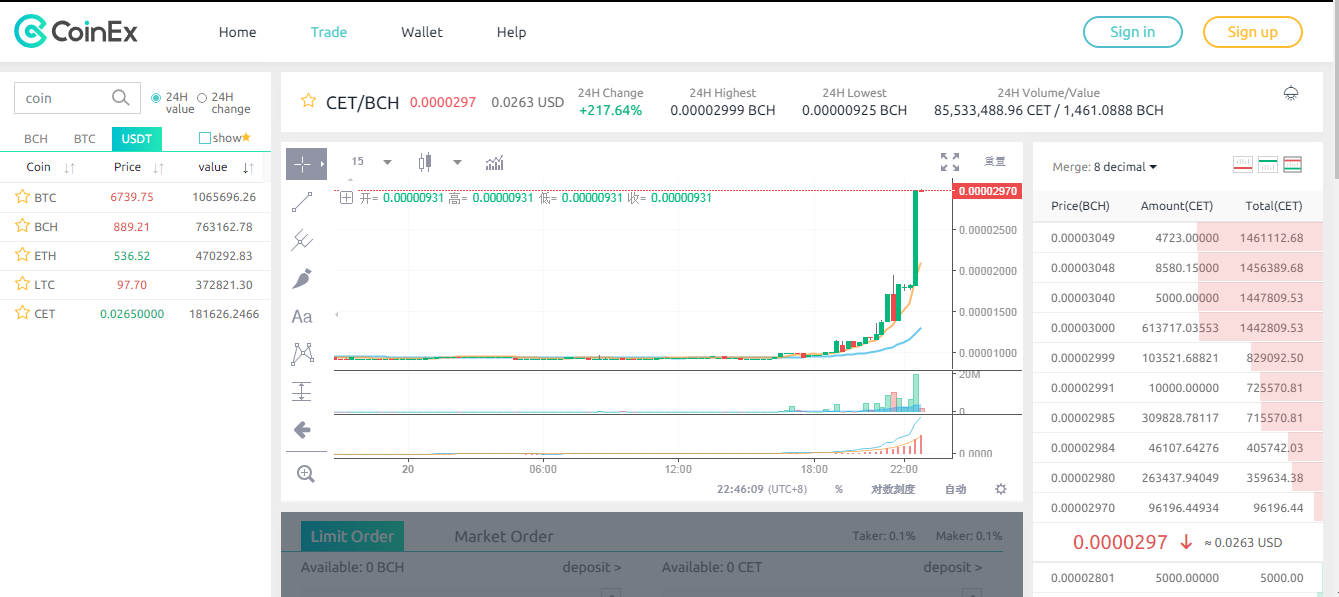Image resolution: width=1339 pixels, height=597 pixels.
Task: Open the Trade menu item
Action: point(329,32)
